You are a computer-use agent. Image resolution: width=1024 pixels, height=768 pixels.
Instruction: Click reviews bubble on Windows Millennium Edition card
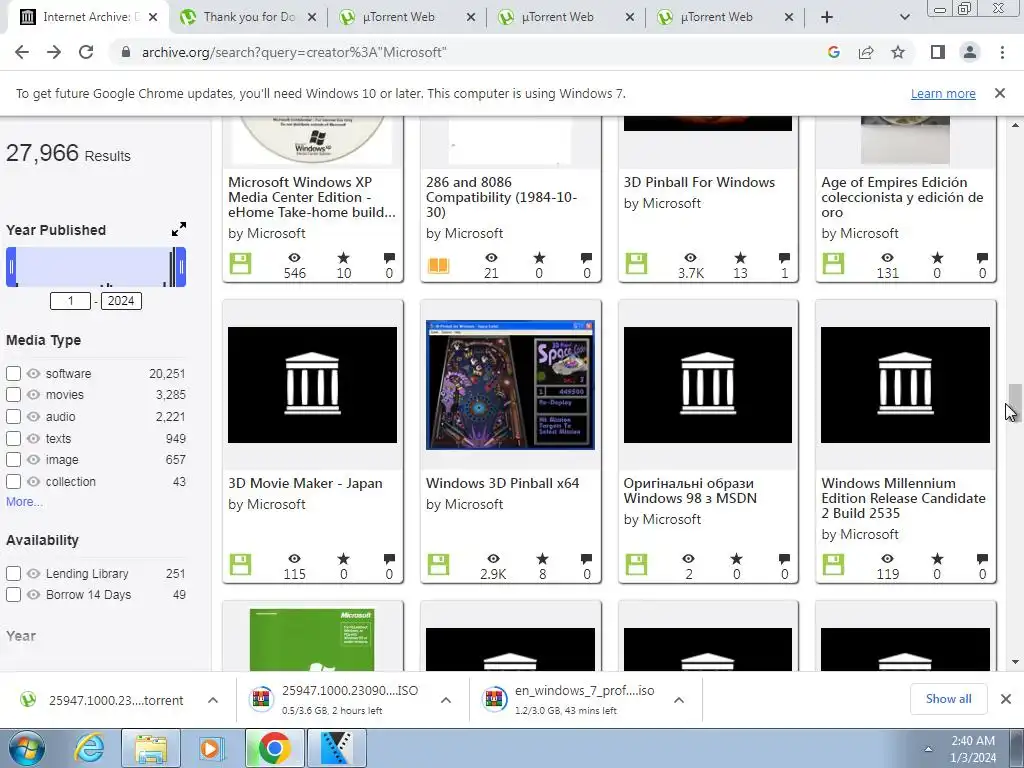[x=982, y=559]
